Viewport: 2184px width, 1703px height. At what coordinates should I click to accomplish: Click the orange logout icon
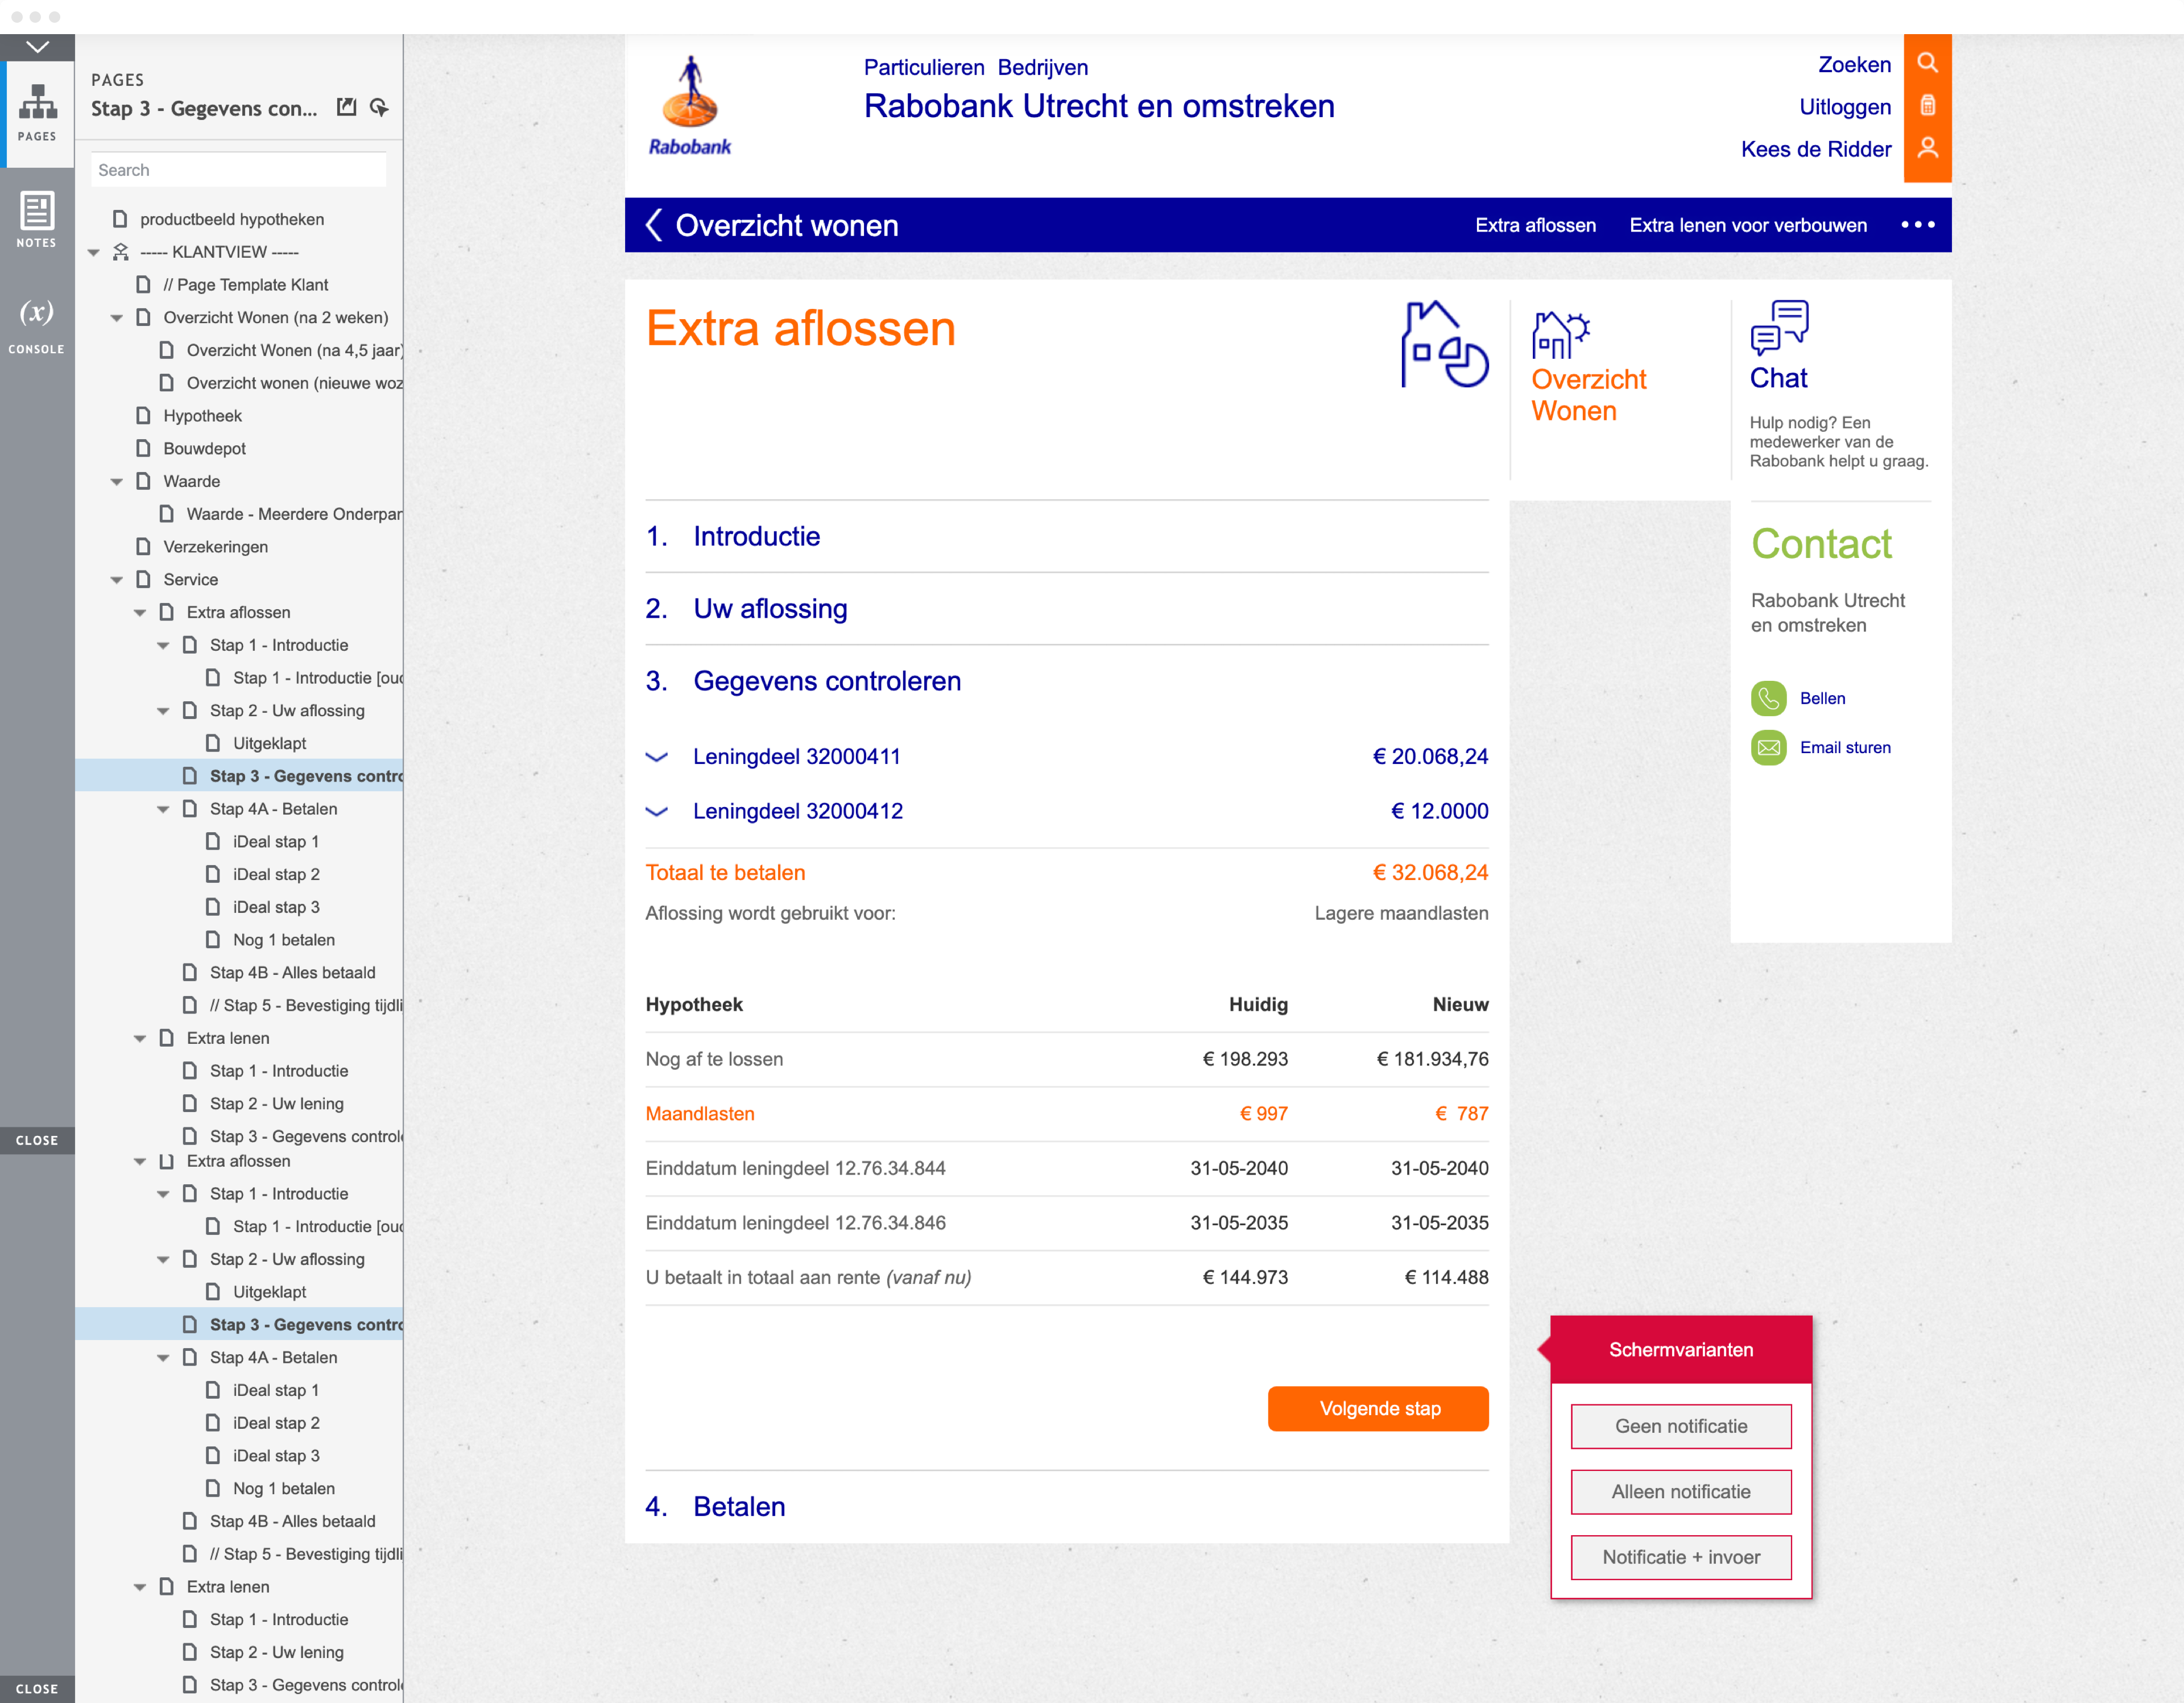(x=1927, y=106)
